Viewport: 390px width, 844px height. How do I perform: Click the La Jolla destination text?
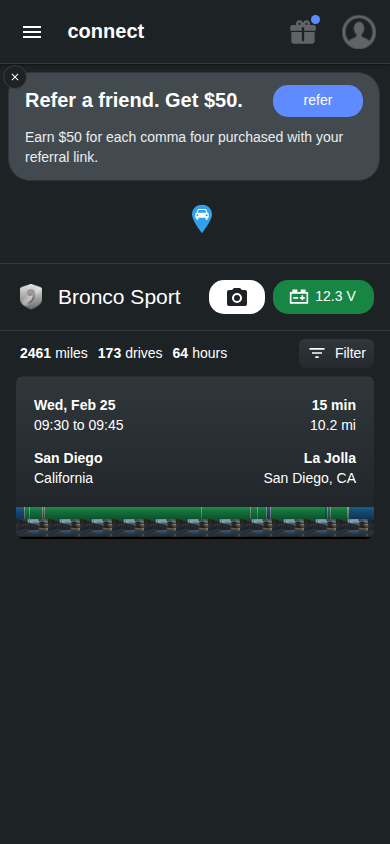click(330, 458)
